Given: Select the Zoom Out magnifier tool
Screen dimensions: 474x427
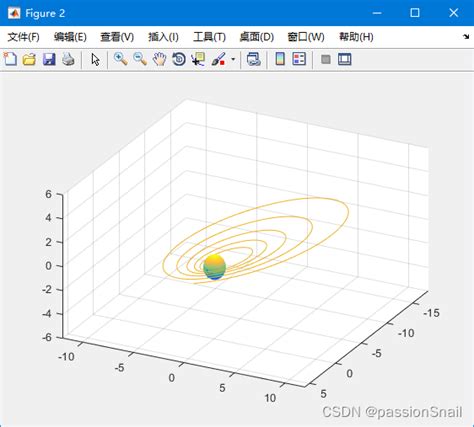Looking at the screenshot, I should [140, 60].
